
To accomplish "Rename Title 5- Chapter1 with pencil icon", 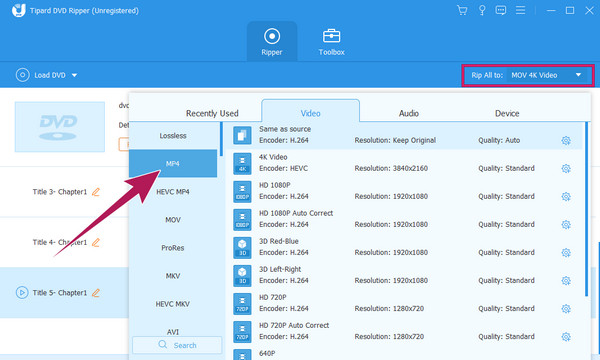I will pos(96,293).
